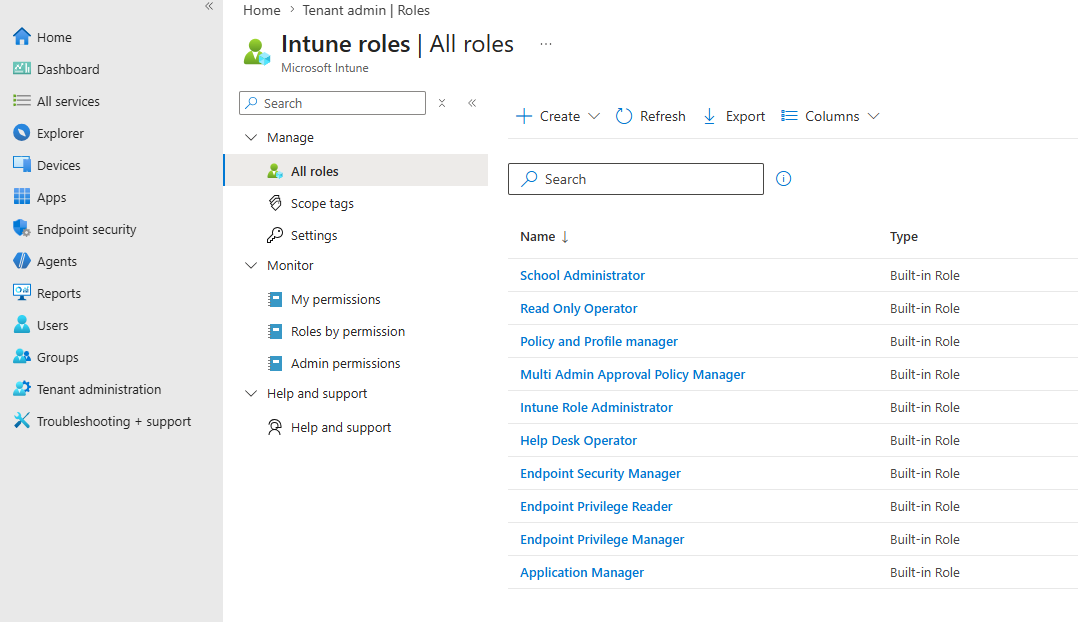Click the Home house icon in sidebar
This screenshot has height=622, width=1078.
(x=22, y=36)
